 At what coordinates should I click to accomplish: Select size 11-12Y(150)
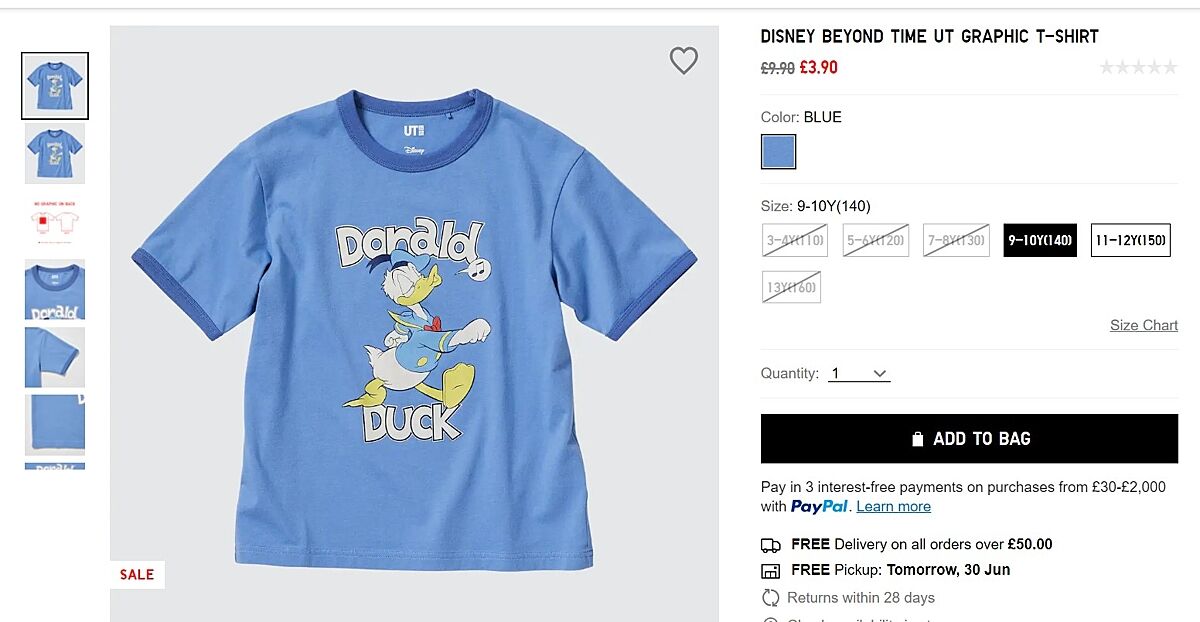pos(1130,240)
